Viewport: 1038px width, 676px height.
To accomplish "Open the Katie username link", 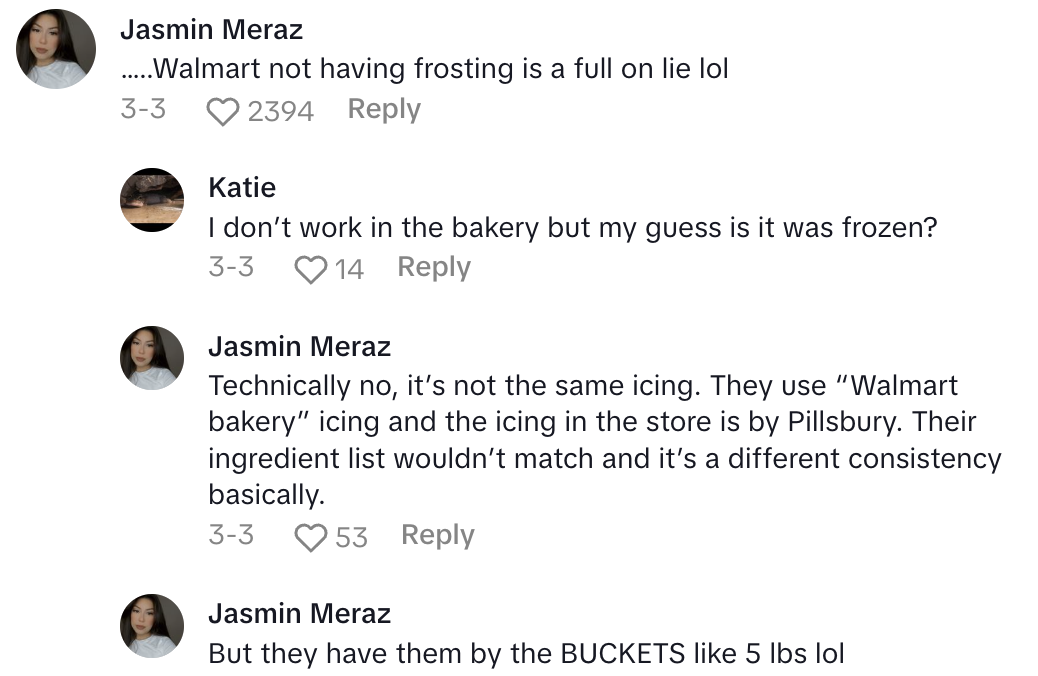I will coord(242,187).
